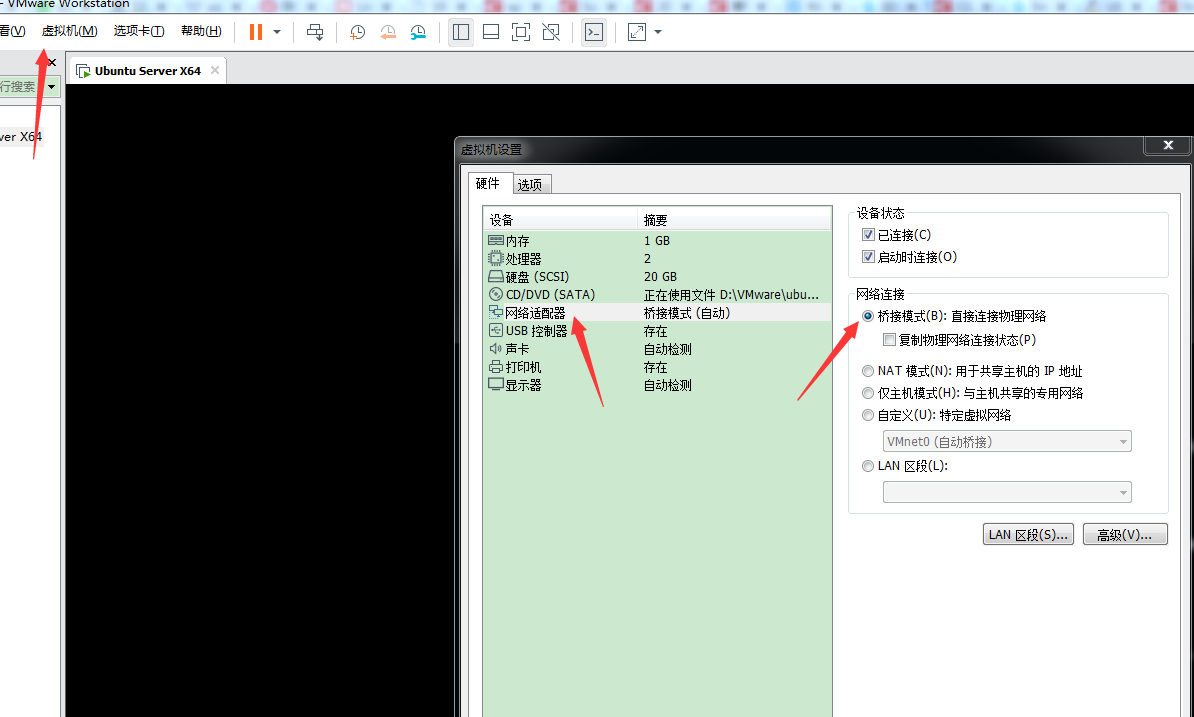Screen dimensions: 1194x717
Task: Open the VMnet0 (自动桥接) dropdown
Action: [1007, 441]
